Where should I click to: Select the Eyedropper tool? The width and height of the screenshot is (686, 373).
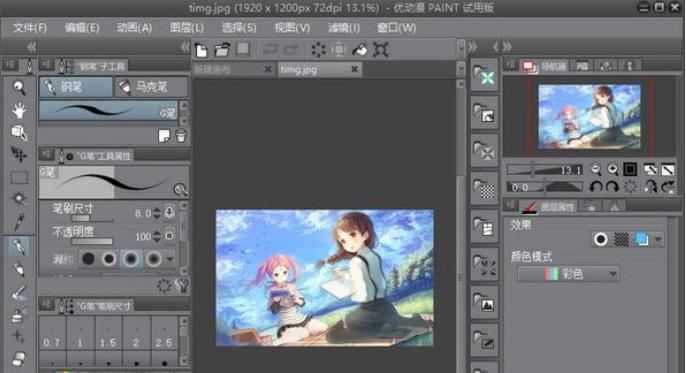pyautogui.click(x=19, y=222)
